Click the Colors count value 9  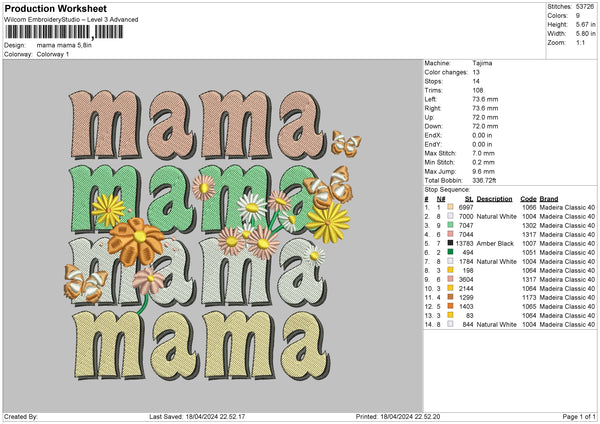[x=578, y=16]
